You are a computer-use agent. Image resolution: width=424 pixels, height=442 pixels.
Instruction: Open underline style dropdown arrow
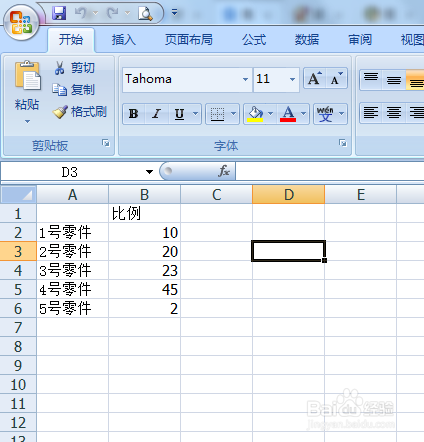[x=196, y=114]
